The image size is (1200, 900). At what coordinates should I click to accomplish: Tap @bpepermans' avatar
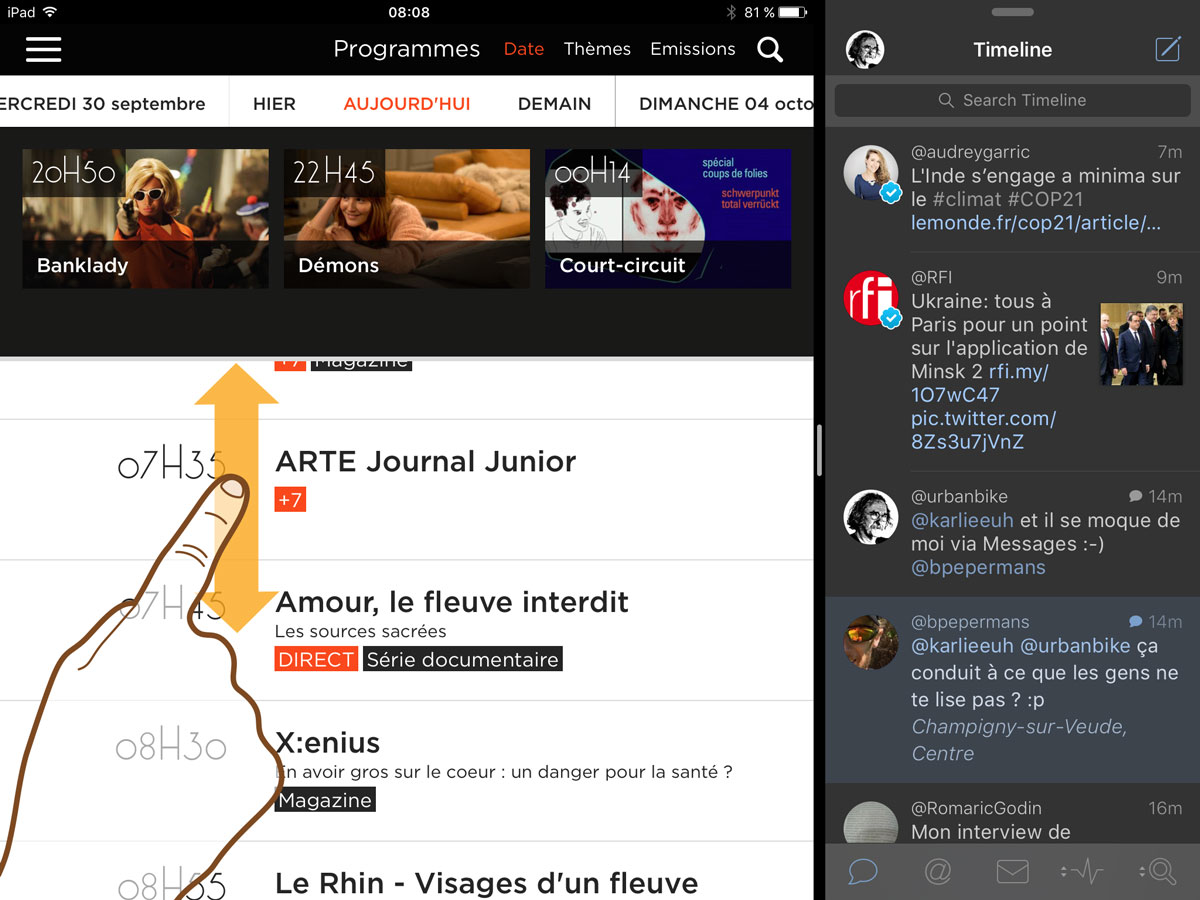(x=871, y=642)
